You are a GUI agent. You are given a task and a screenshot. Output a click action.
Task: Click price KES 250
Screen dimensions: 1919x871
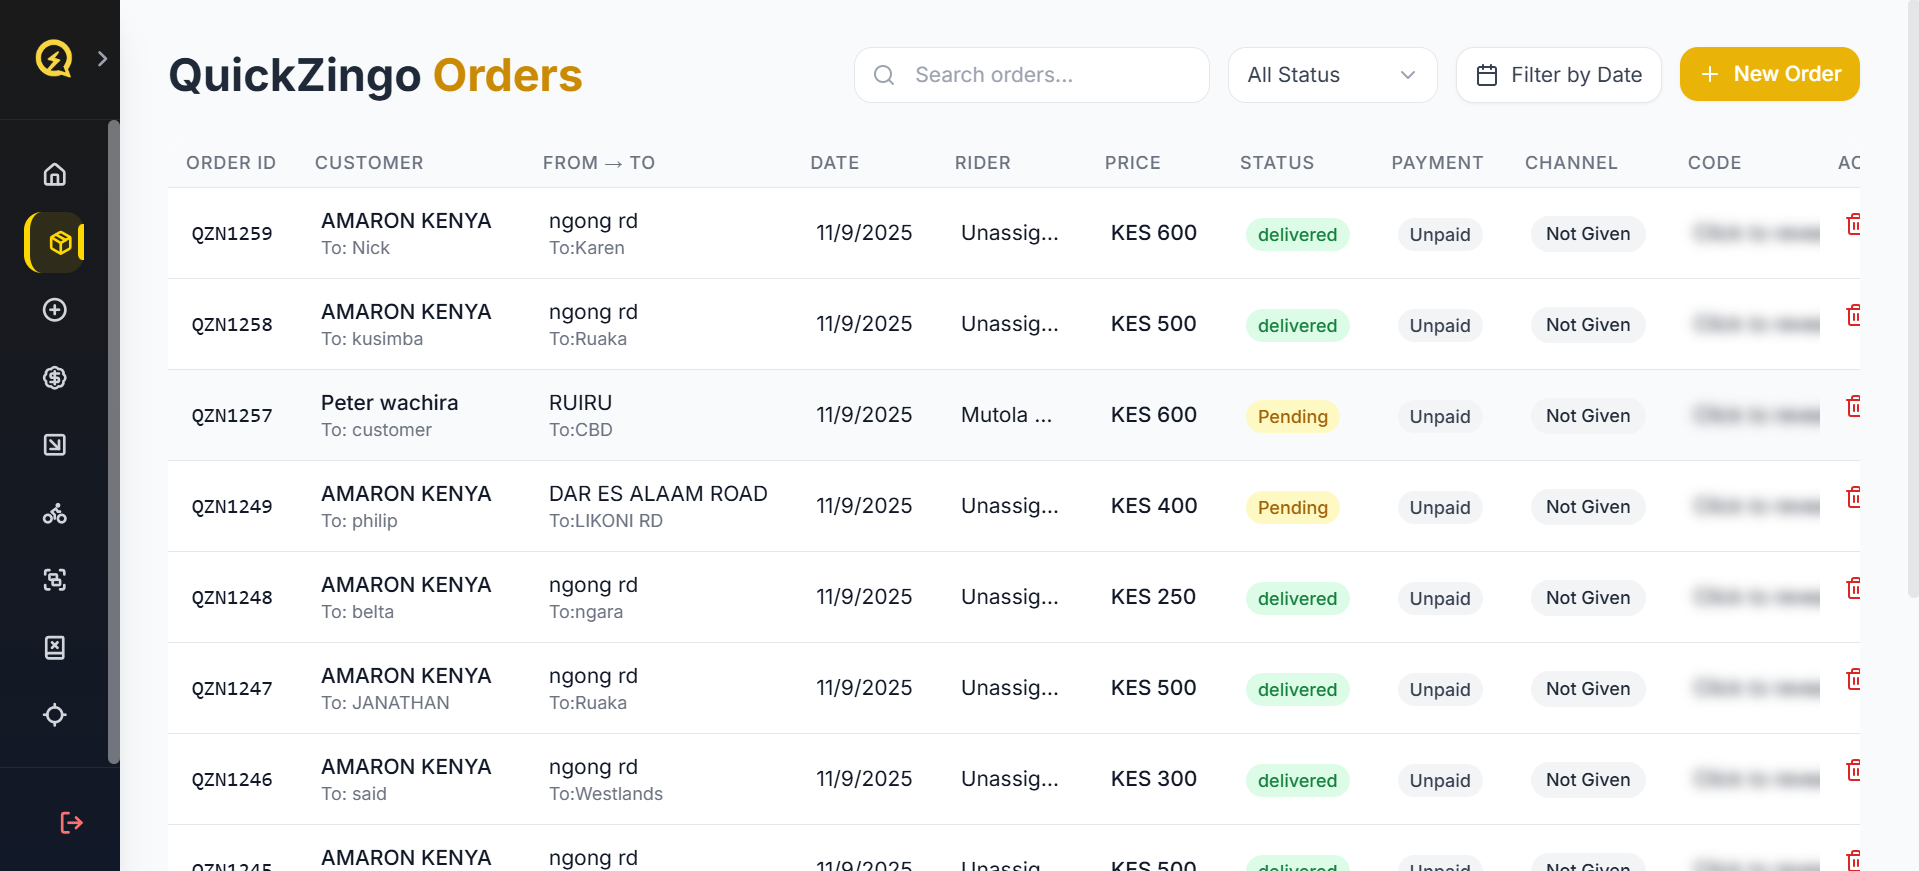coord(1153,597)
